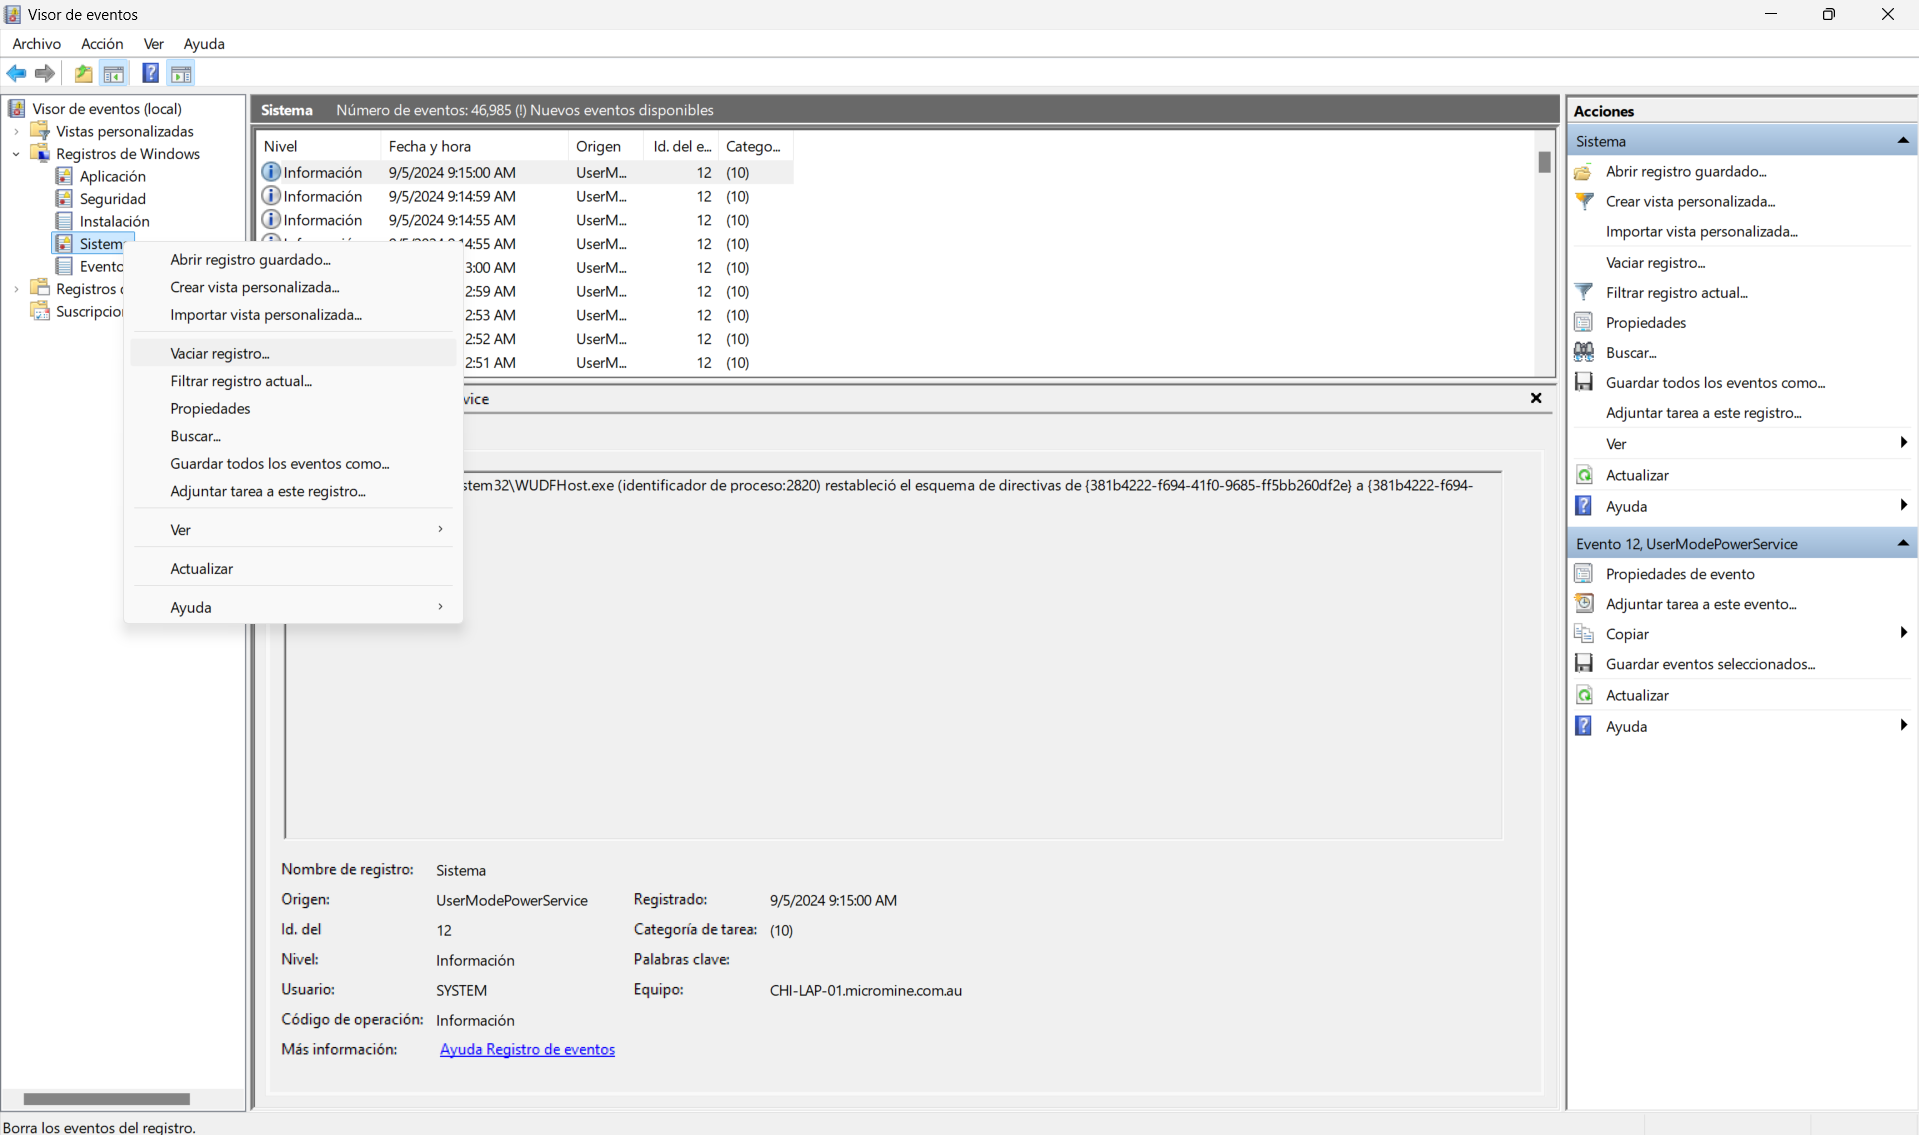Viewport: 1919px width, 1135px height.
Task: Open the Acción menu in menu bar
Action: pyautogui.click(x=102, y=44)
